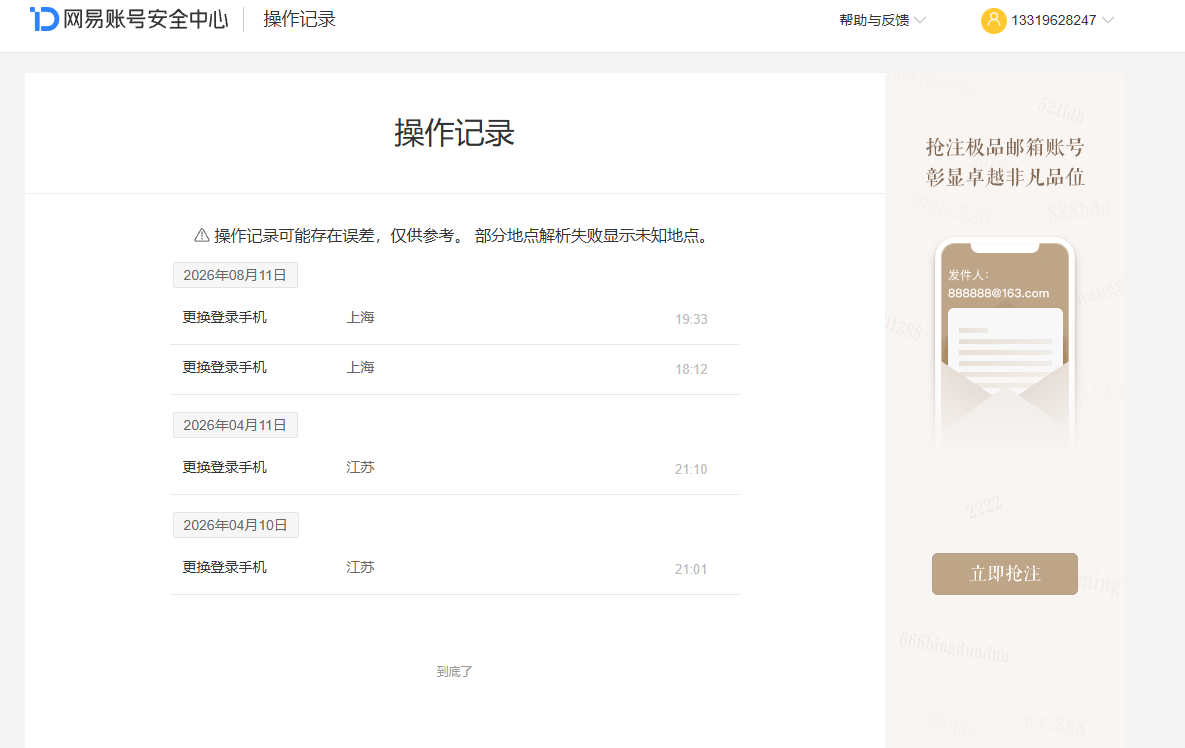Click the warning triangle icon beside notice
1185x748 pixels.
click(x=202, y=236)
